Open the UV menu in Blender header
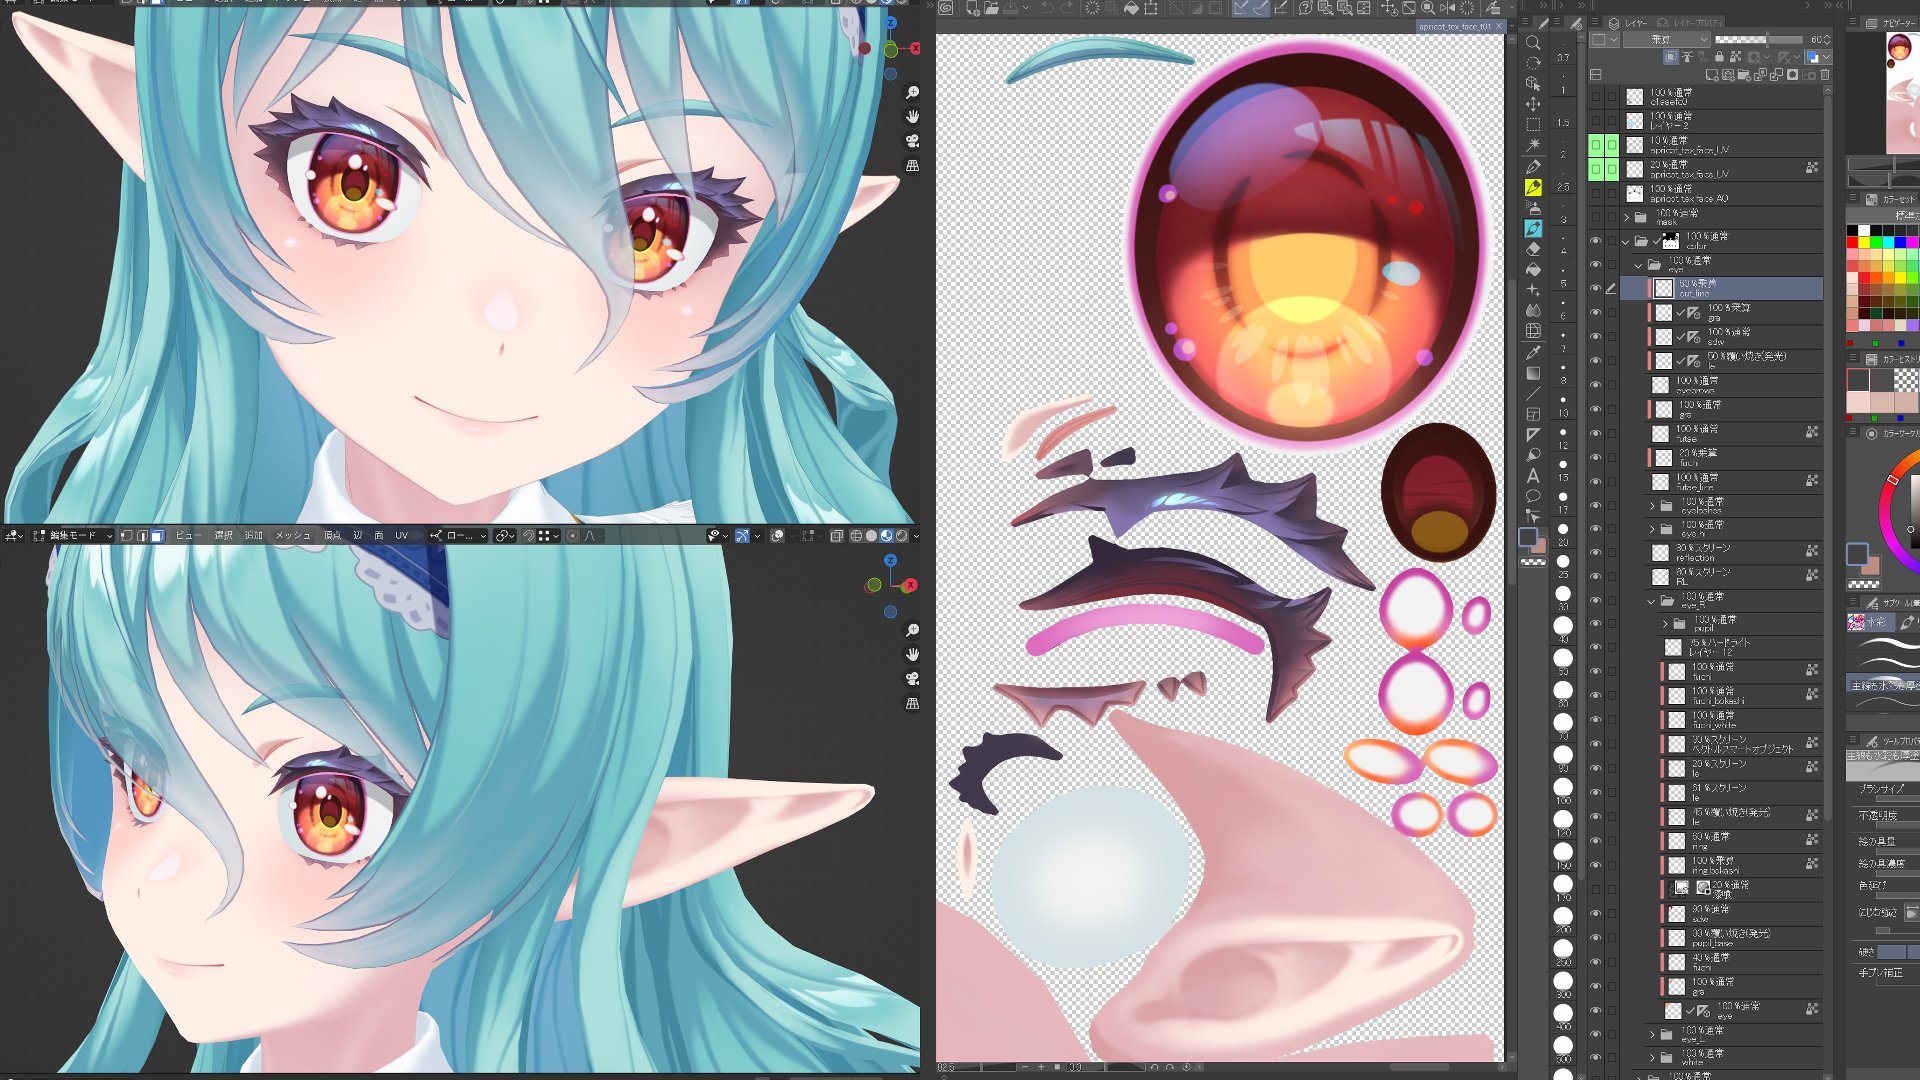Screen dimensions: 1920x1080 point(401,536)
